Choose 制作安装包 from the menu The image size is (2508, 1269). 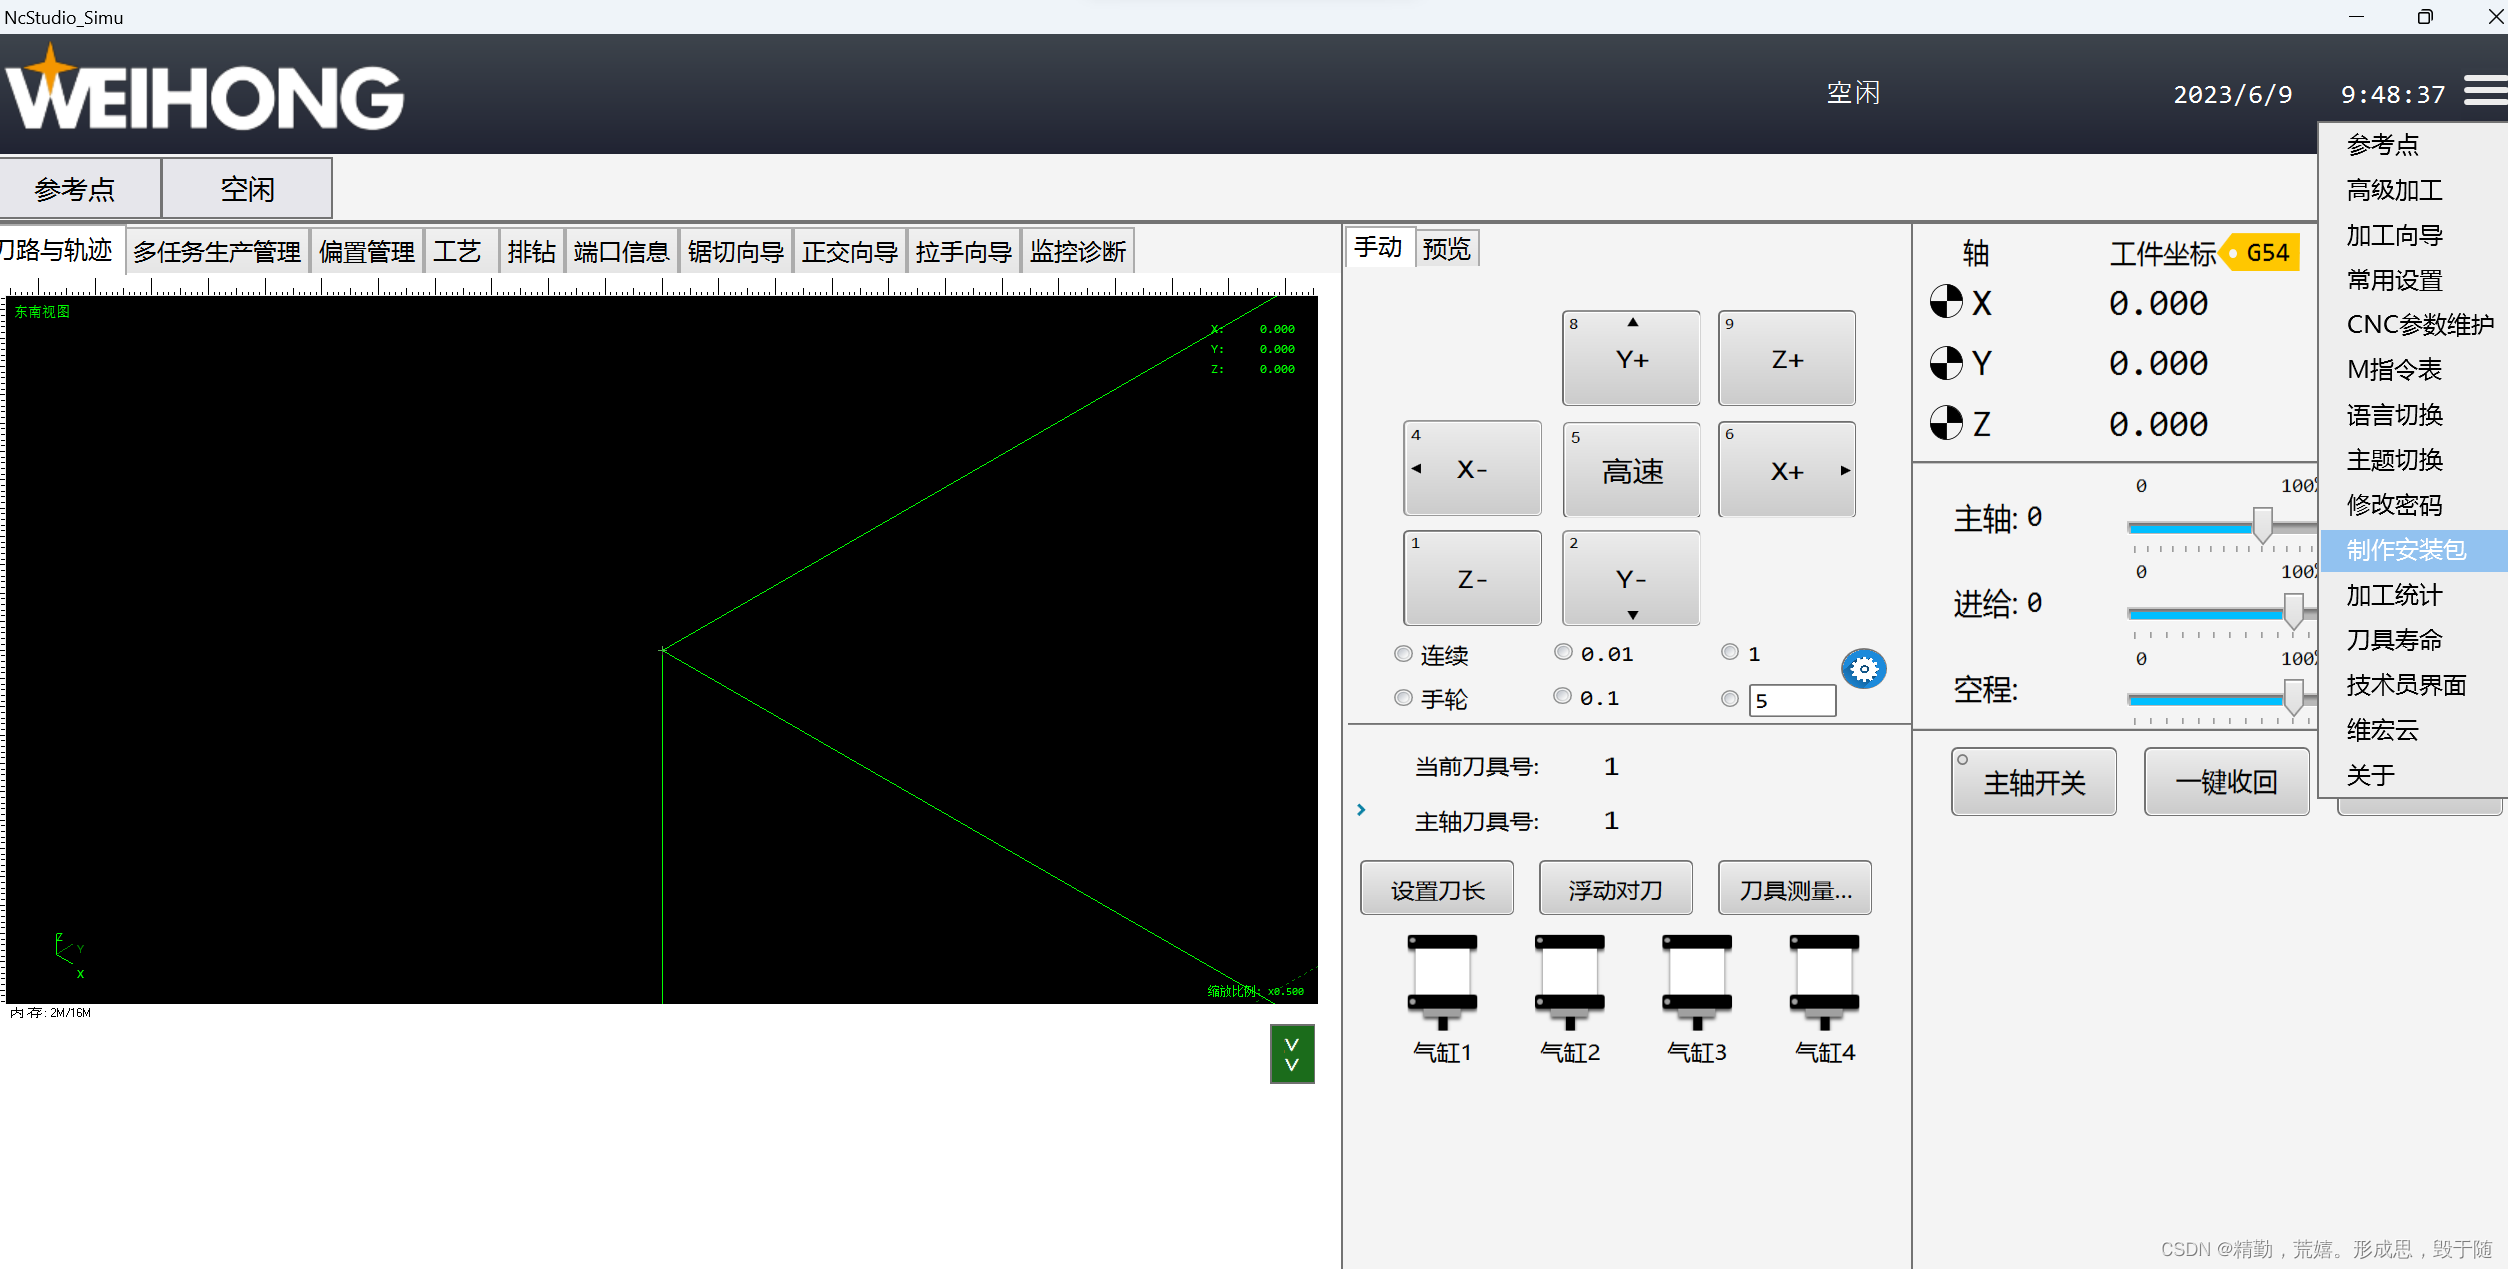2406,550
